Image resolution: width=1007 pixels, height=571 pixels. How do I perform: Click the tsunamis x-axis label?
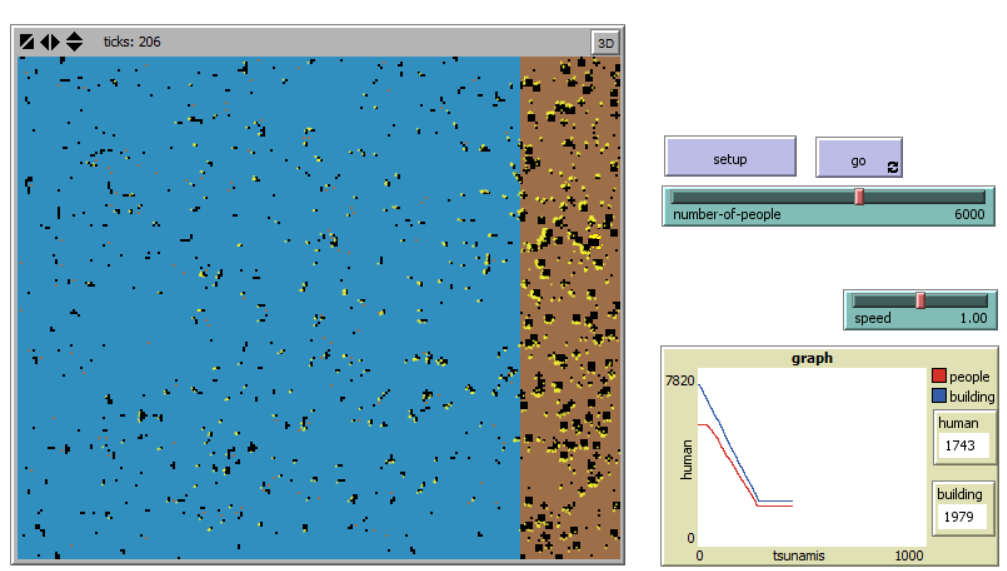point(798,556)
